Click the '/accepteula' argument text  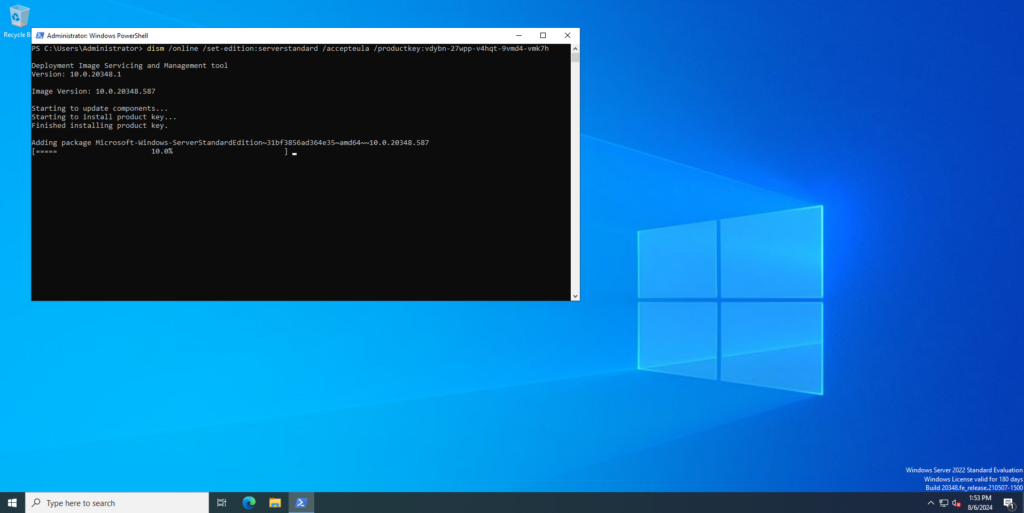click(345, 48)
